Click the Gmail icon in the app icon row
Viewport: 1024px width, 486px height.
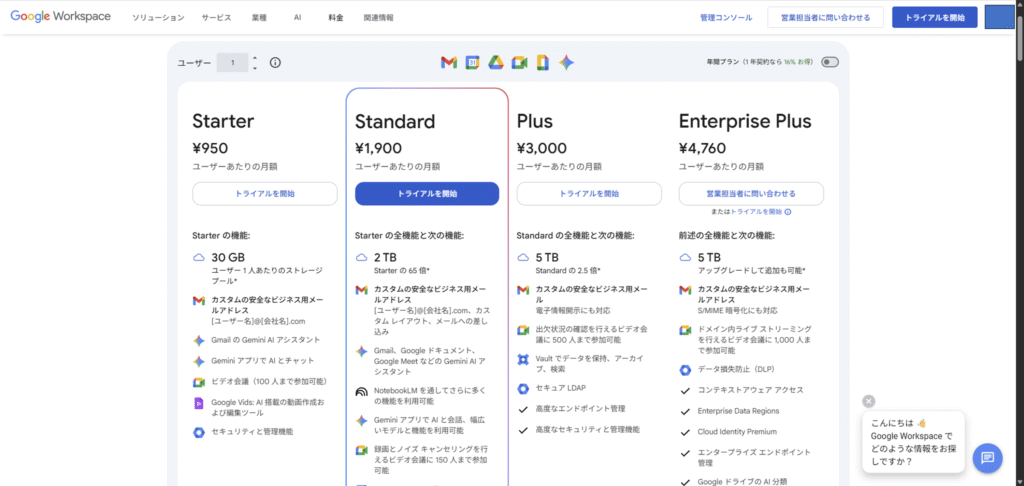click(449, 63)
